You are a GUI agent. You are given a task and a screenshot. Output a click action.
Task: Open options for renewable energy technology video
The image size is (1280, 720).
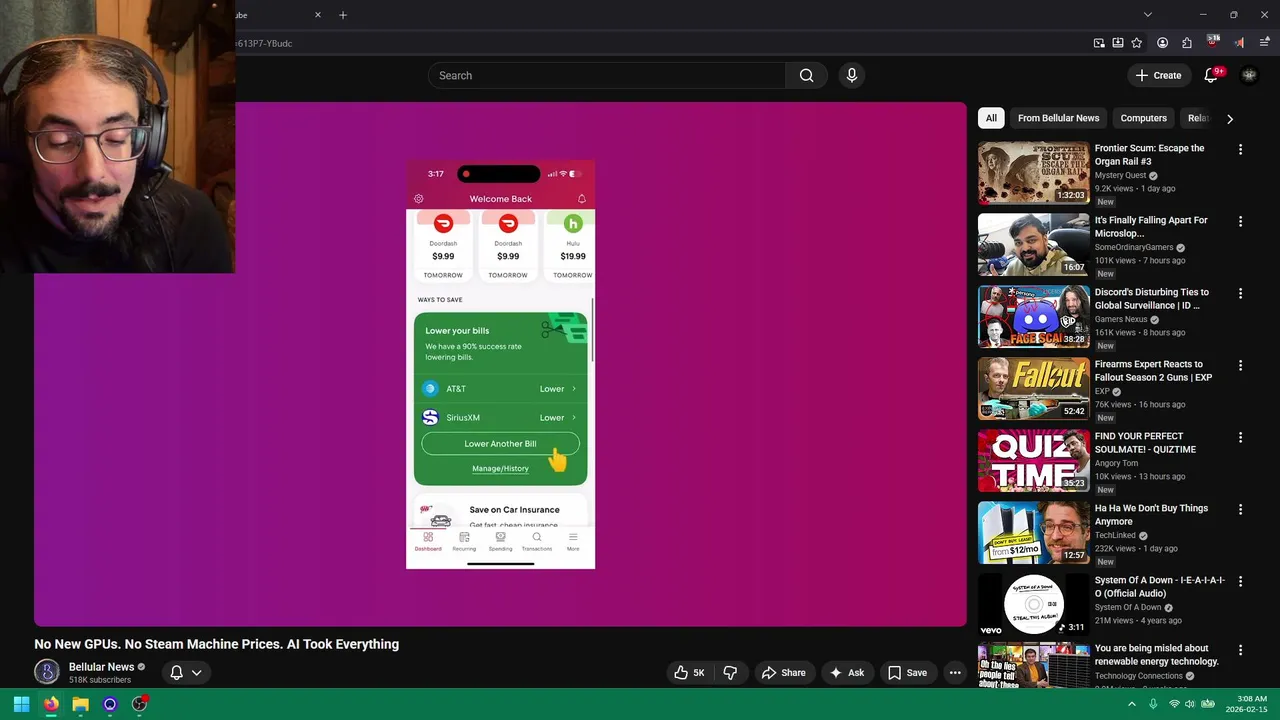coord(1240,650)
